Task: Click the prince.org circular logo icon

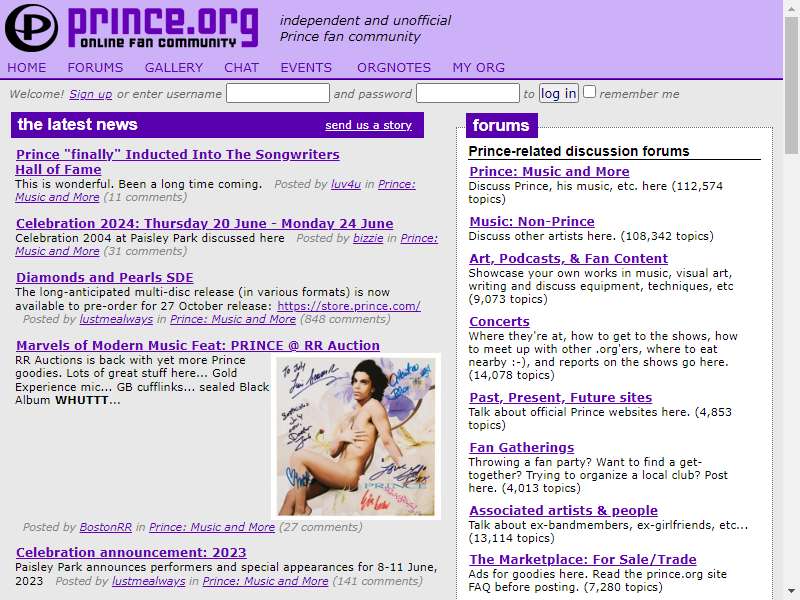Action: pyautogui.click(x=31, y=28)
